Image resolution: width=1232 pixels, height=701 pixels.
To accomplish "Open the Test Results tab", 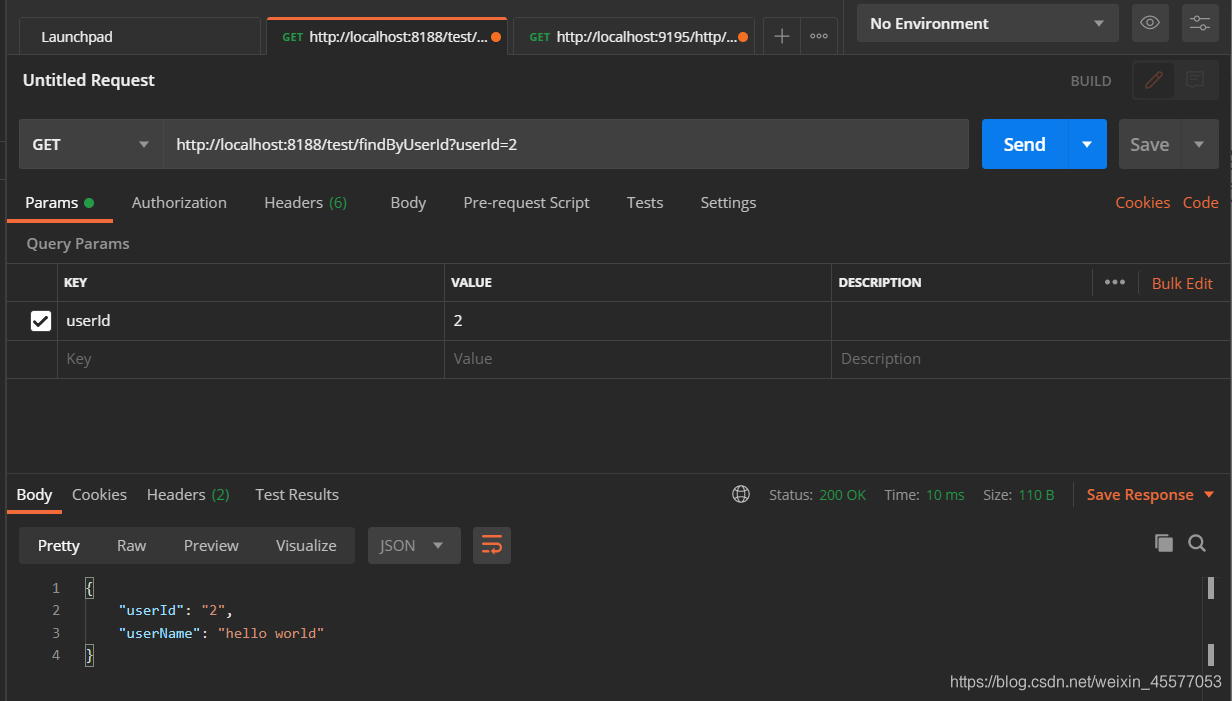I will 297,495.
